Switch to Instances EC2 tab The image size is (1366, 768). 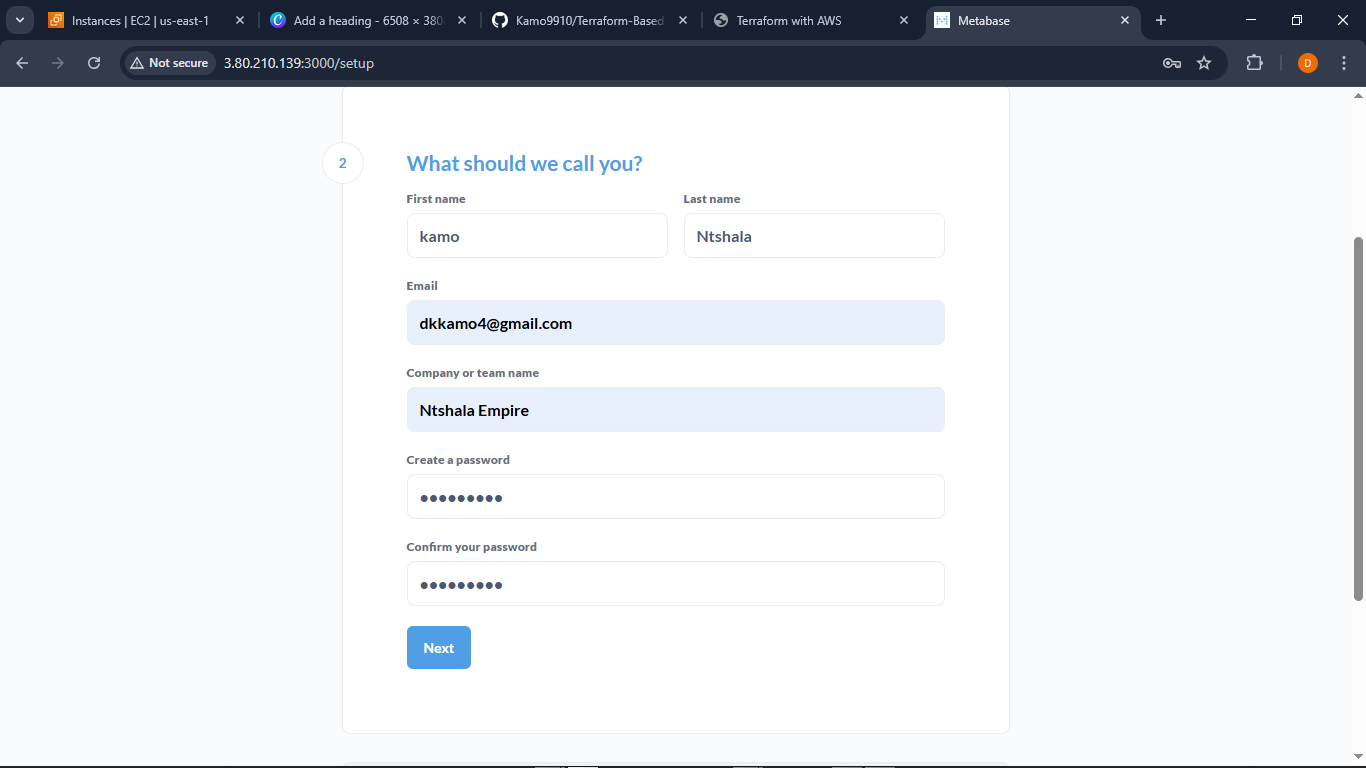click(x=140, y=20)
